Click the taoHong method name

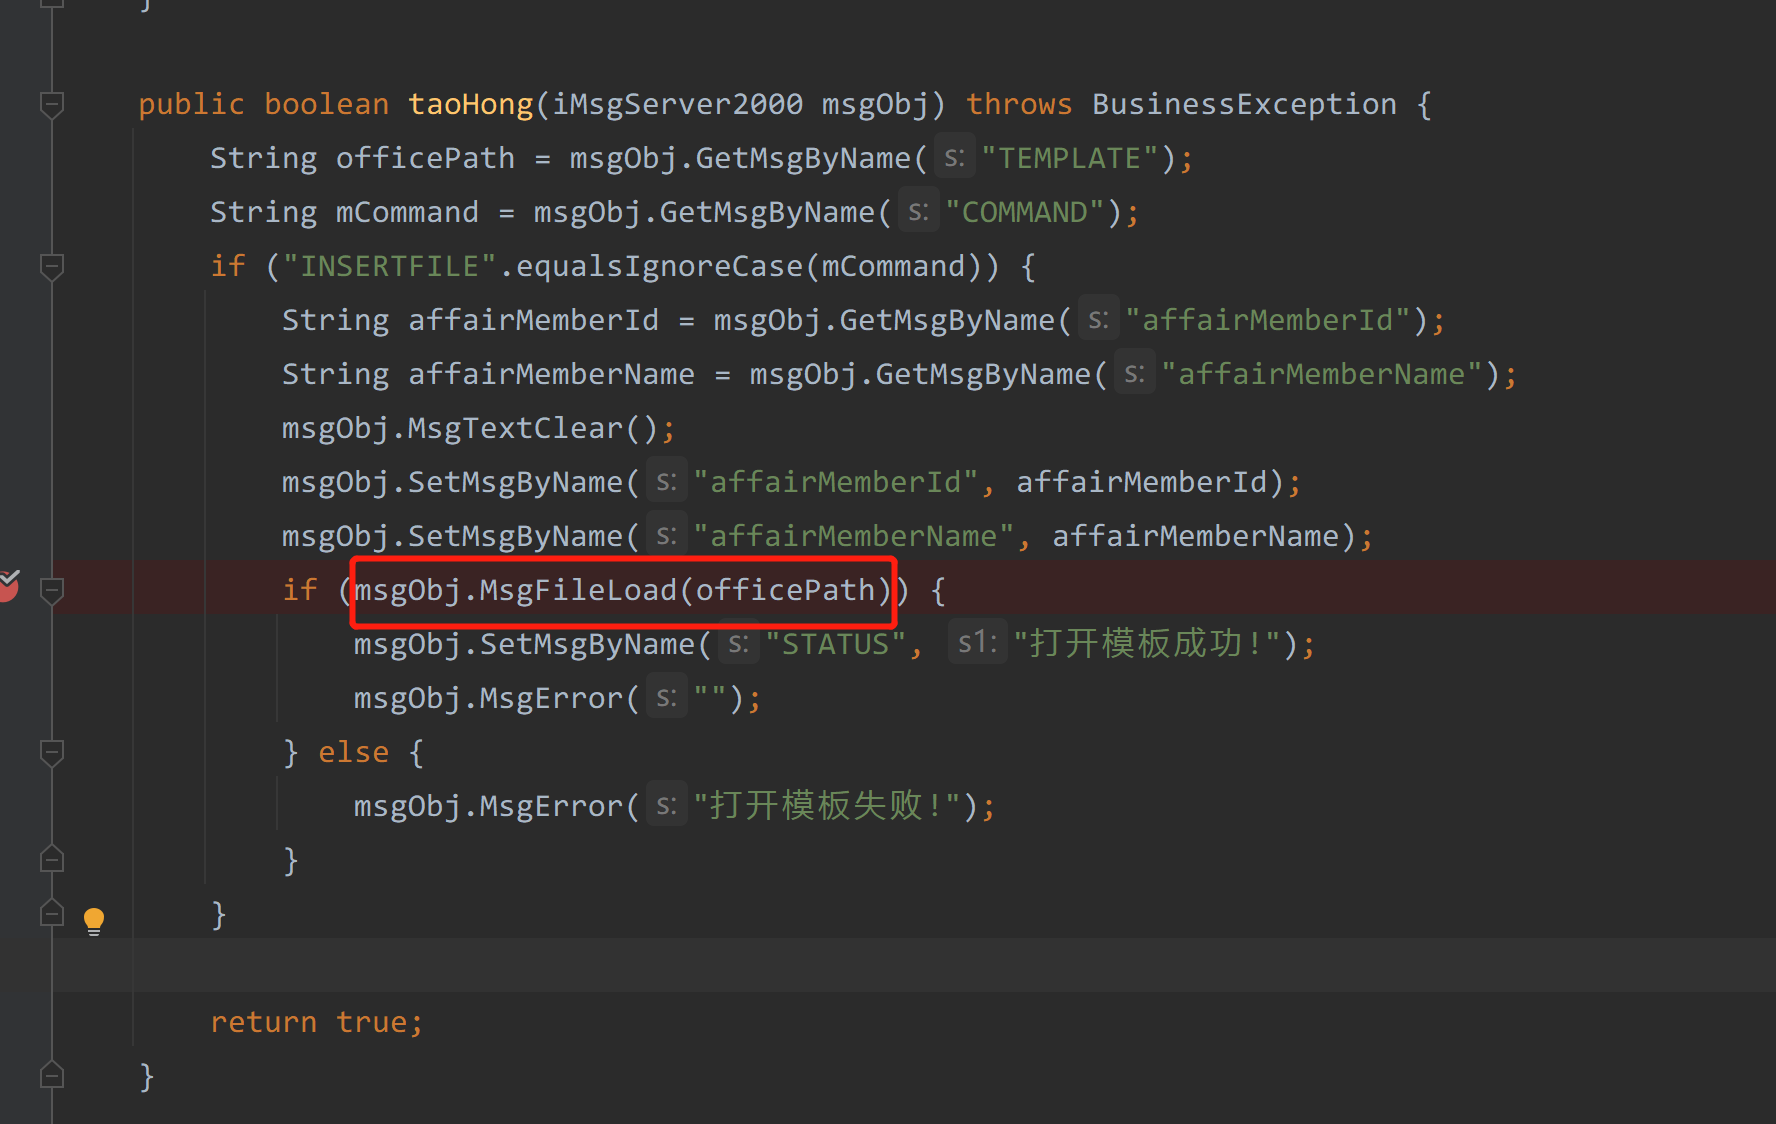click(470, 104)
